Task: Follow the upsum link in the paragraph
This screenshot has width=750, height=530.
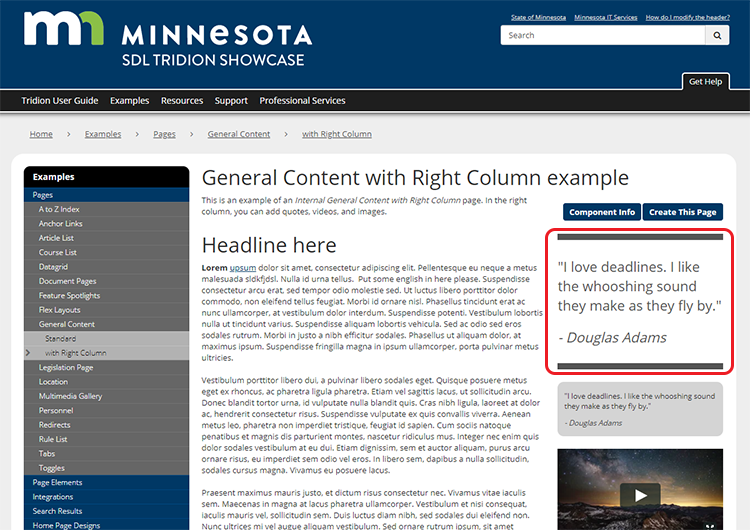Action: tap(243, 268)
